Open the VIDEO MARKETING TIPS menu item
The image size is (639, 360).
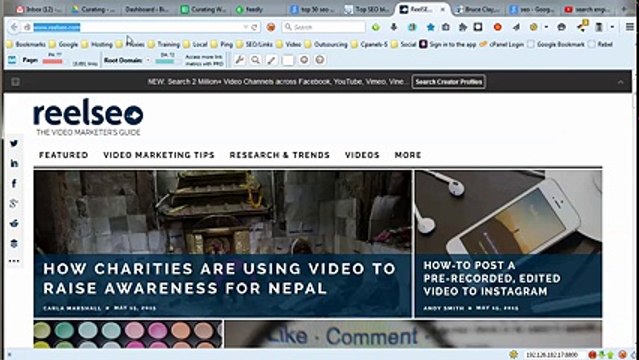click(x=159, y=155)
